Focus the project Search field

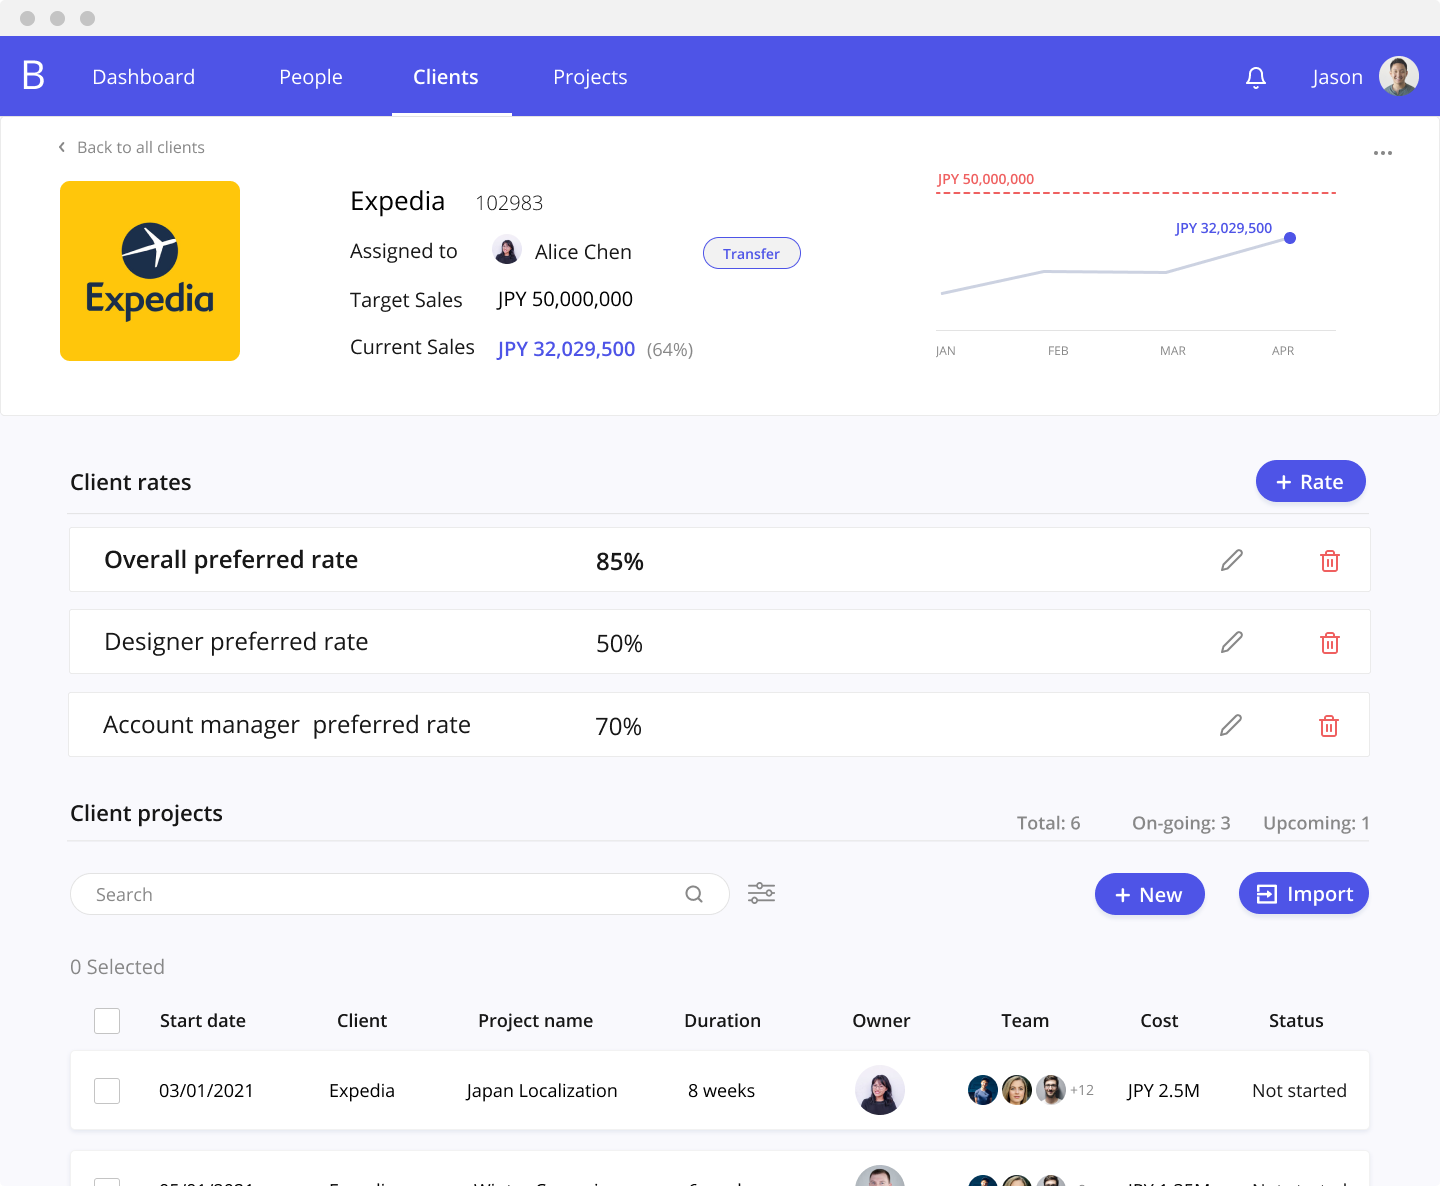tap(400, 894)
